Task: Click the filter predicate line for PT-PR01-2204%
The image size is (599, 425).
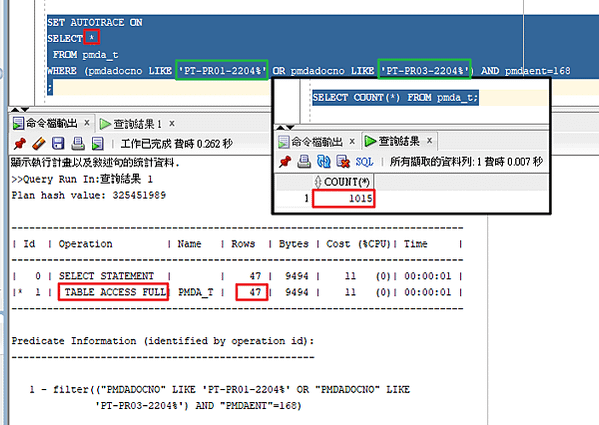Action: tap(220, 389)
